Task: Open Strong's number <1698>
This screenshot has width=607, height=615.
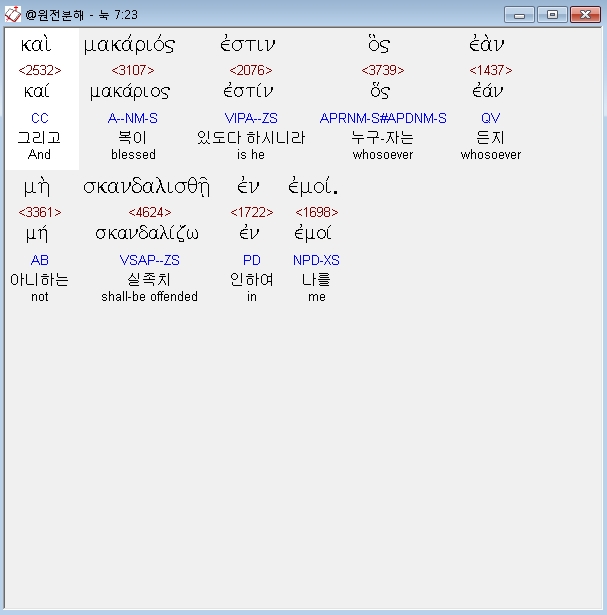Action: (x=316, y=212)
